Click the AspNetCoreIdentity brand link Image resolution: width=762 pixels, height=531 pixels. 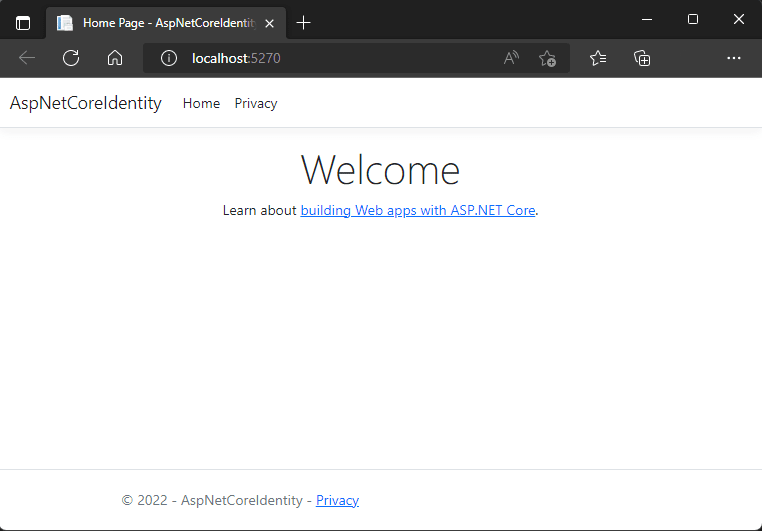86,103
